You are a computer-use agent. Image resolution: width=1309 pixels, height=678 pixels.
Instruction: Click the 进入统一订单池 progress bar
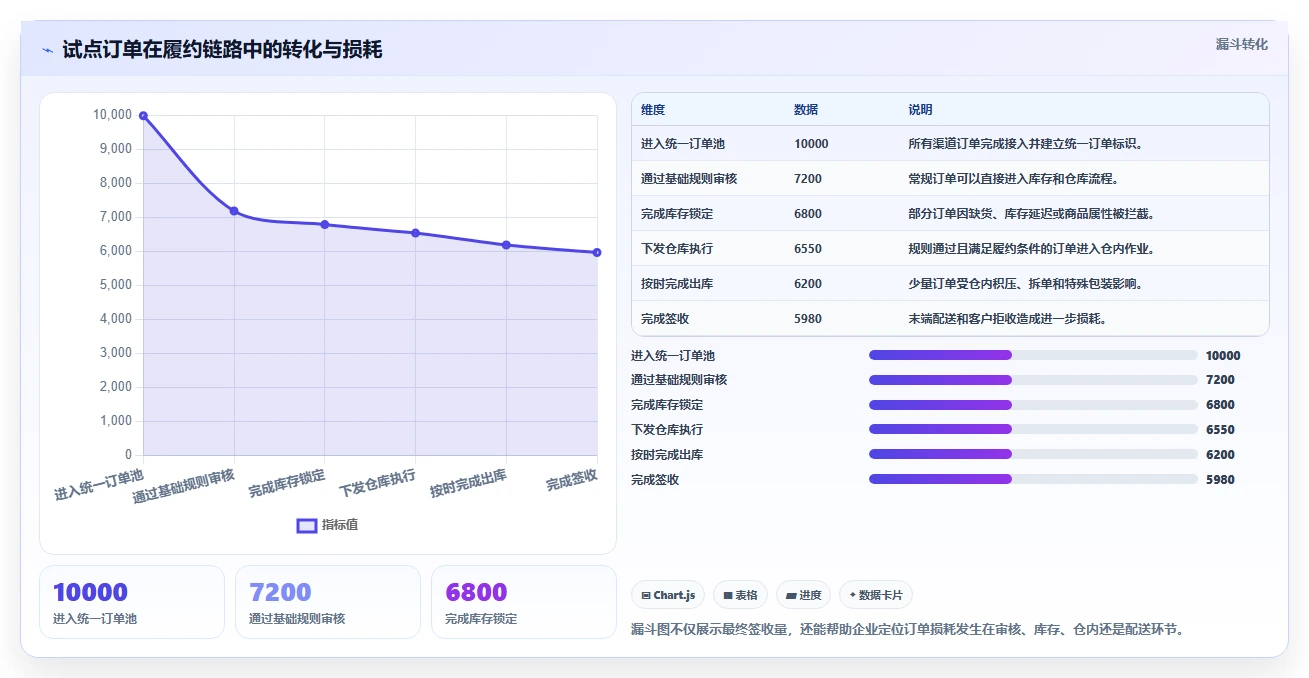click(1033, 355)
